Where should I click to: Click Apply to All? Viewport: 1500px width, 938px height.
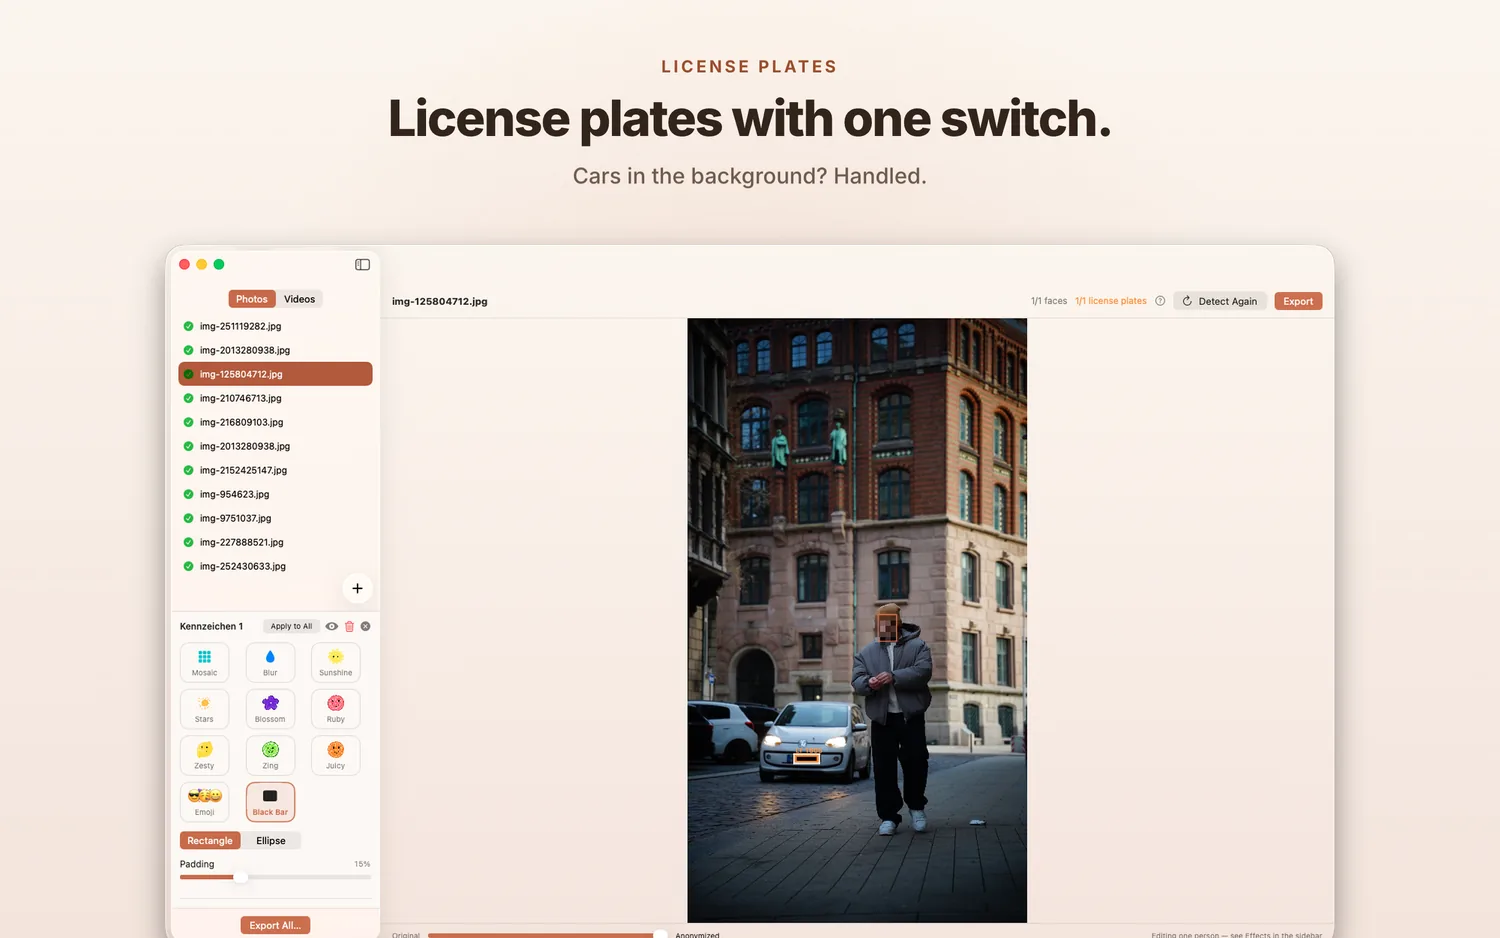[291, 626]
